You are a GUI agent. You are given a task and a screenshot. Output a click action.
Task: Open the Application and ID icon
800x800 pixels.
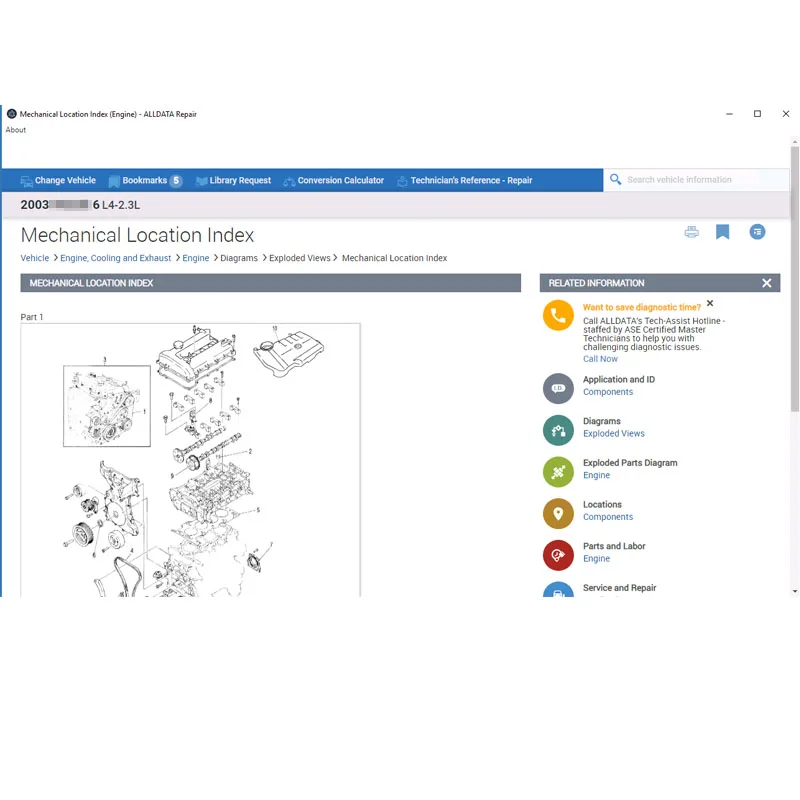tap(558, 388)
